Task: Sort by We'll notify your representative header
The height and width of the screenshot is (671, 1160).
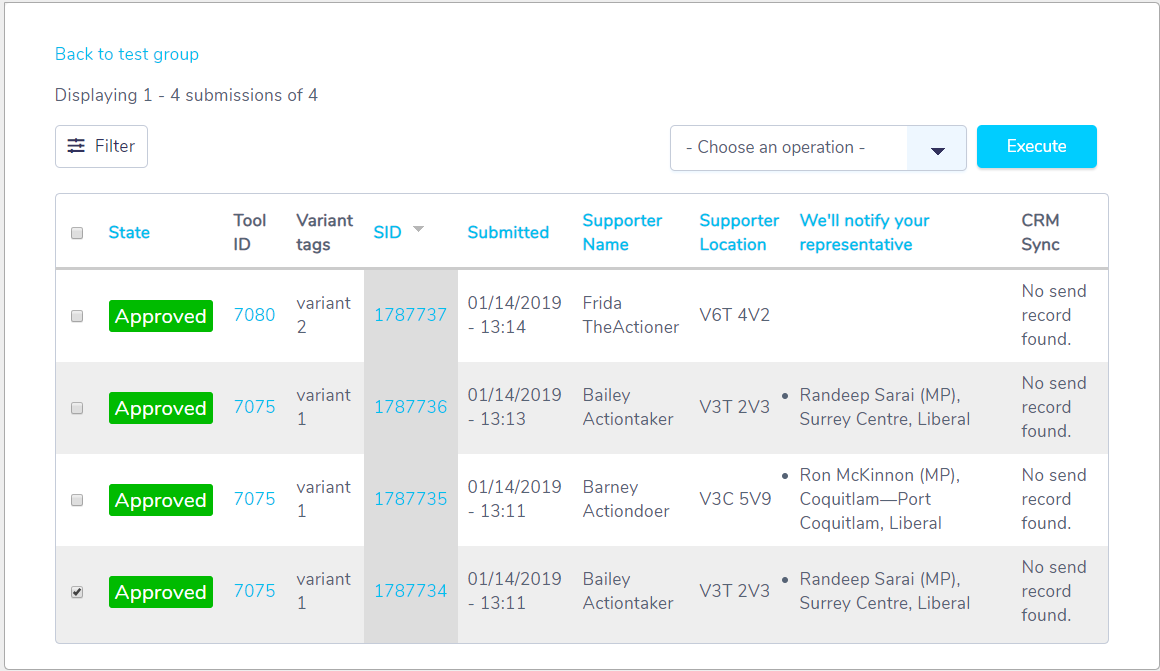Action: tap(865, 232)
